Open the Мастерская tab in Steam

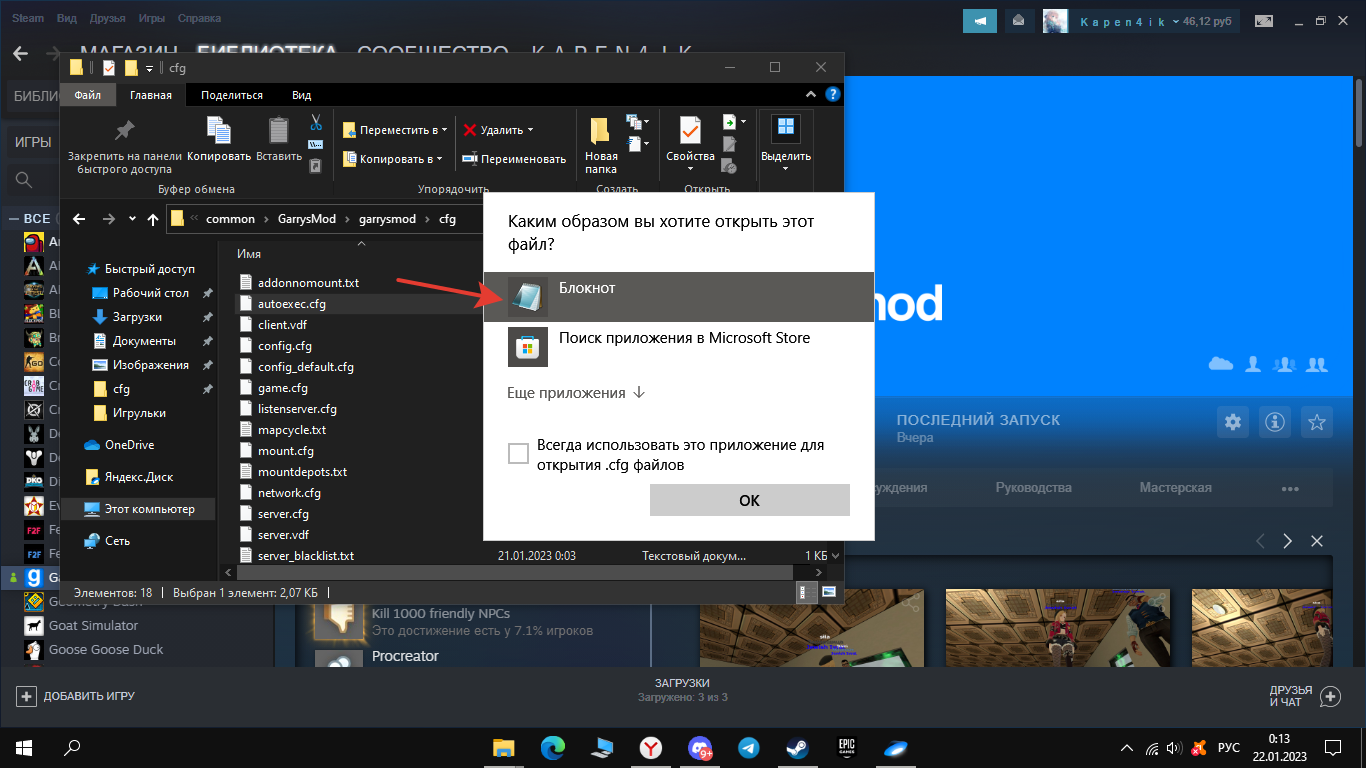coord(1175,488)
